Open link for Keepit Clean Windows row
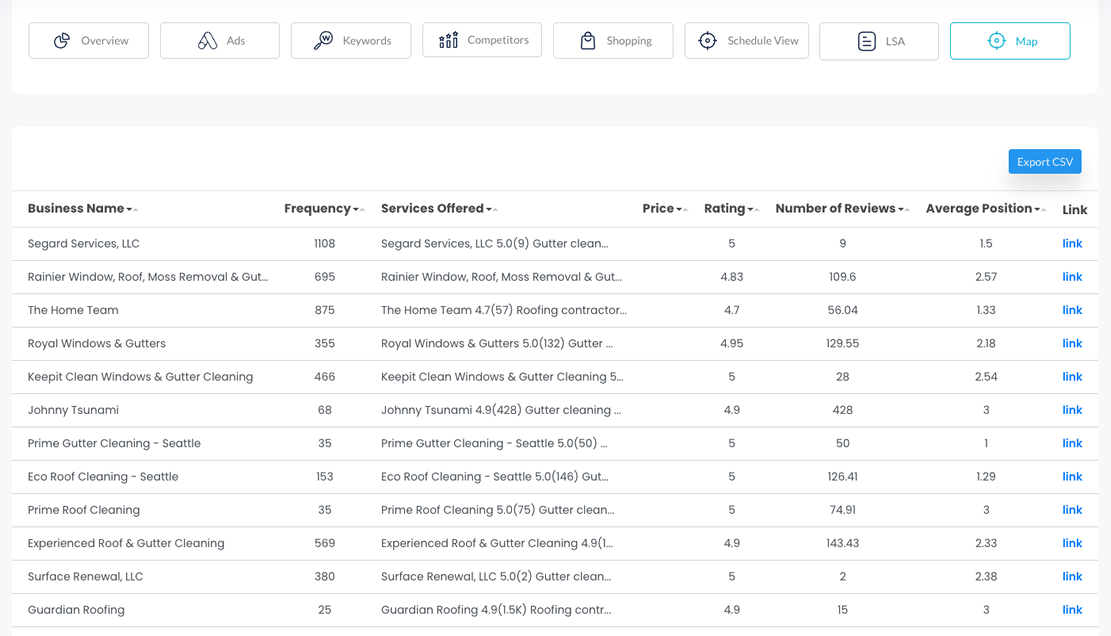This screenshot has width=1111, height=636. click(x=1072, y=377)
